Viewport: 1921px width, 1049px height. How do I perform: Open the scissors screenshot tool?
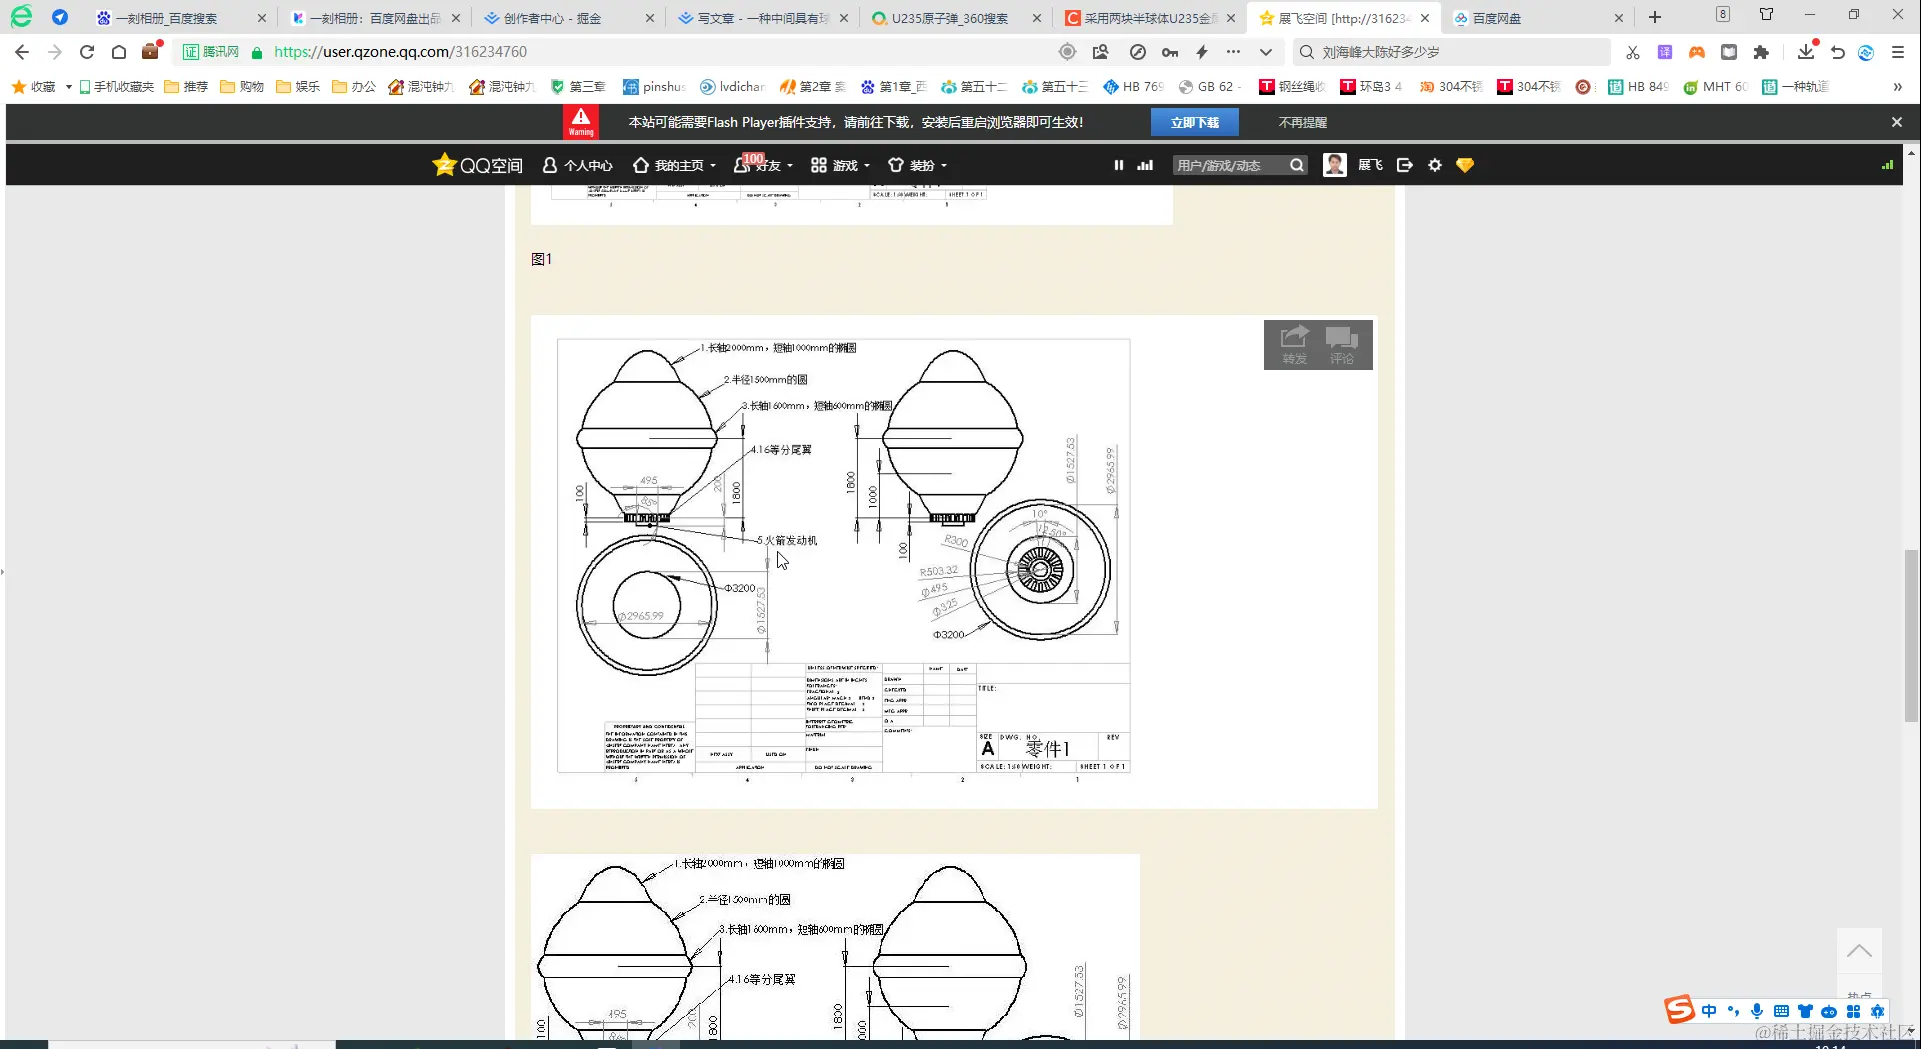pyautogui.click(x=1633, y=52)
